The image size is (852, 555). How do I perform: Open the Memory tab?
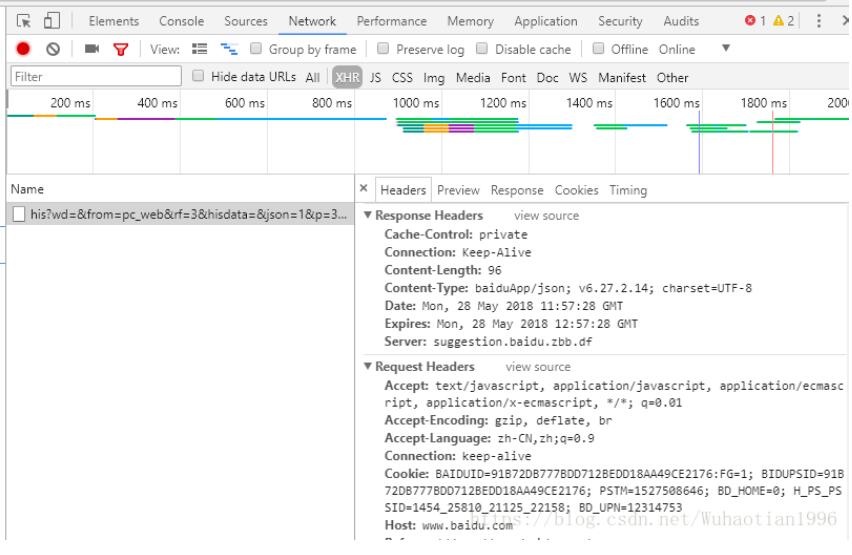click(x=470, y=21)
